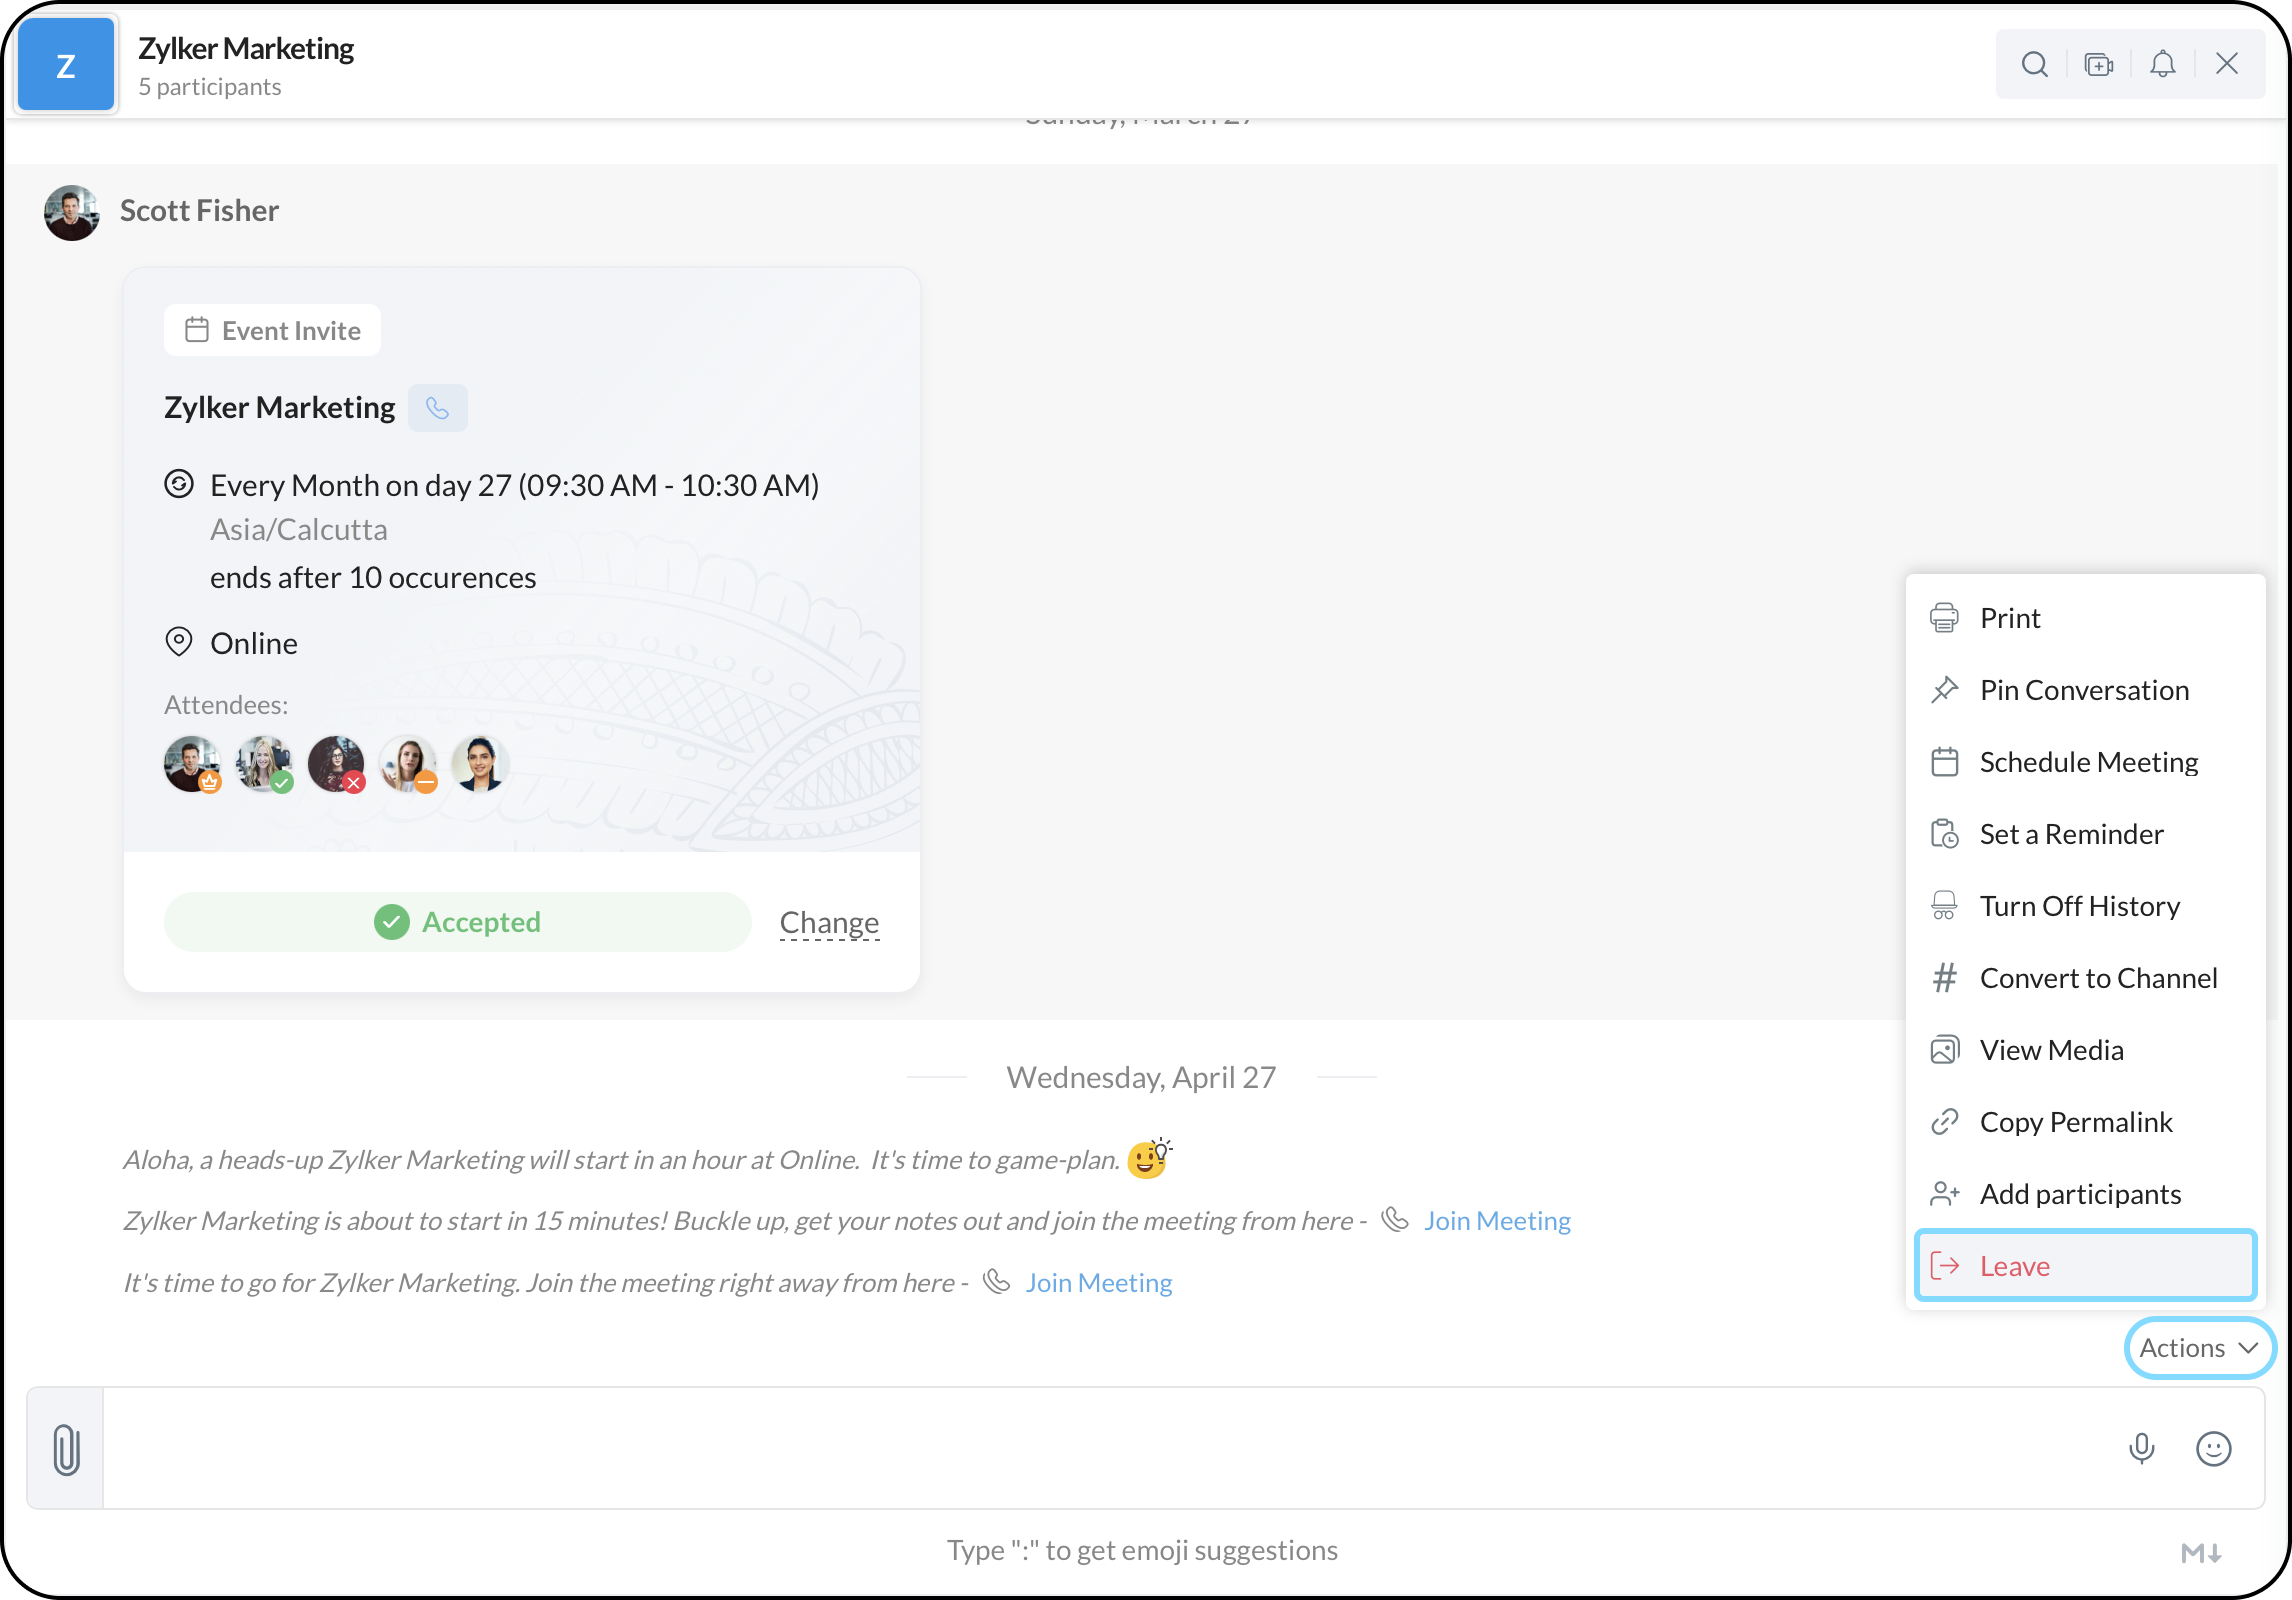Viewport: 2292px width, 1600px height.
Task: Click Change next to Accepted status
Action: point(829,922)
